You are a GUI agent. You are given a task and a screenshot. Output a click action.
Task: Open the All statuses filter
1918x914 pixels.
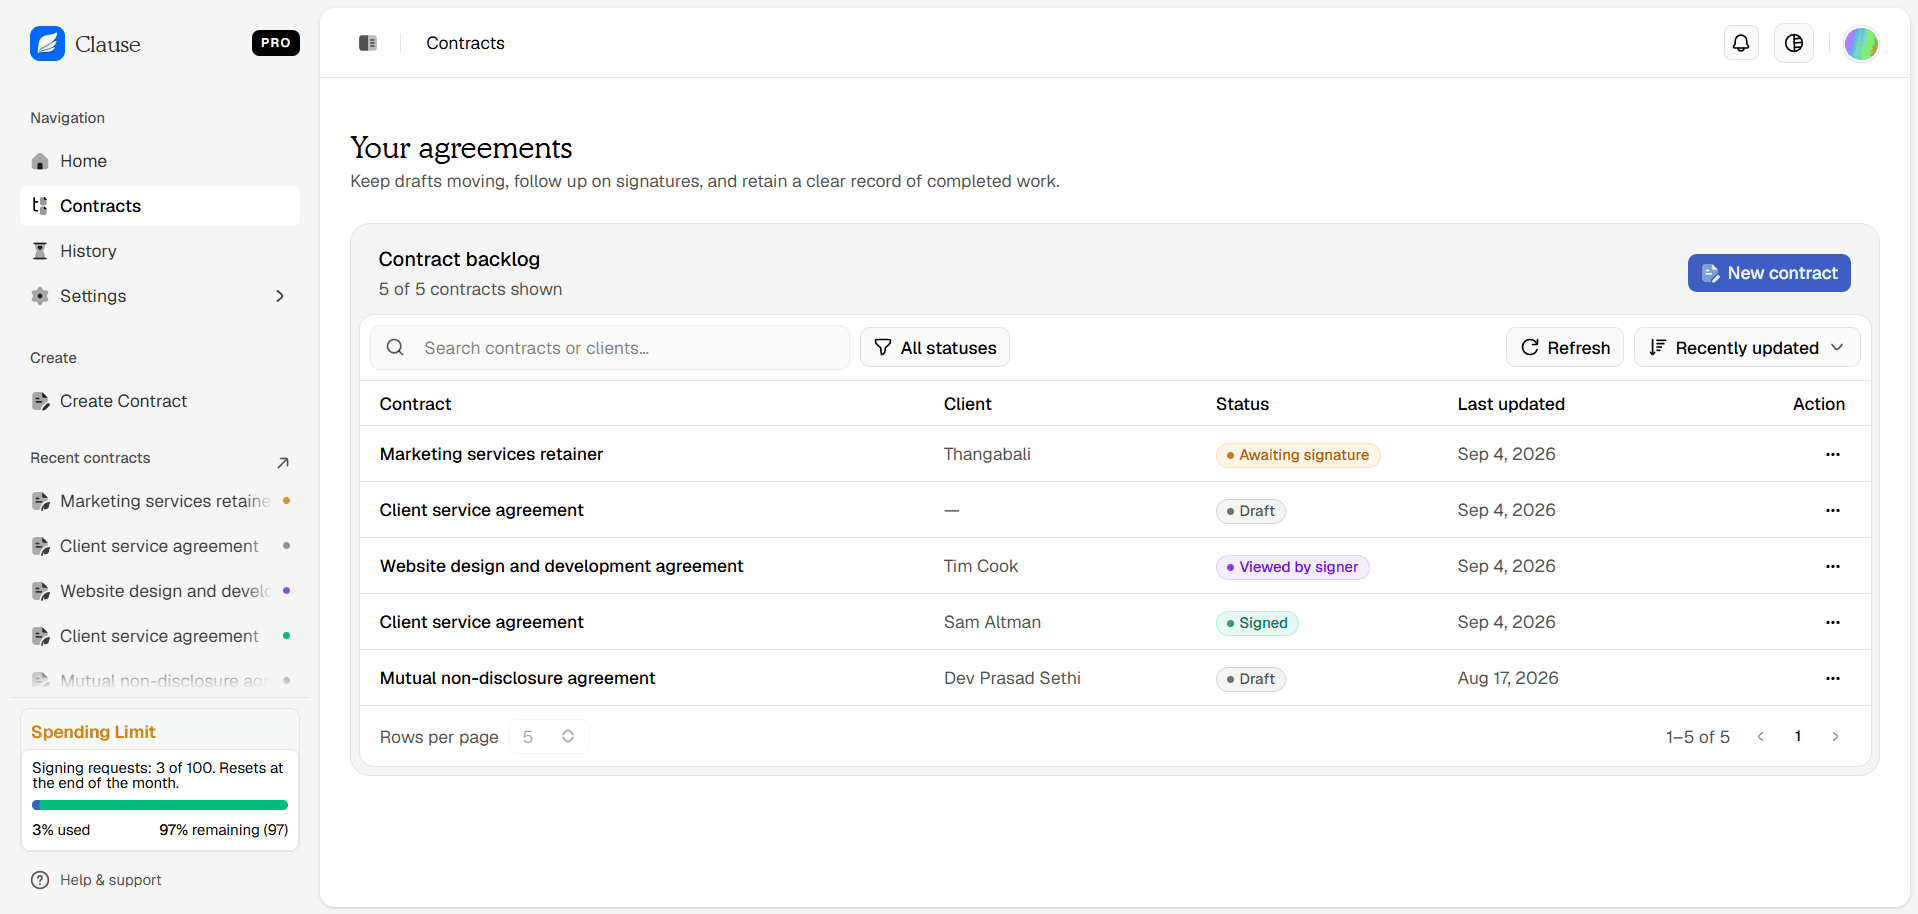click(935, 348)
